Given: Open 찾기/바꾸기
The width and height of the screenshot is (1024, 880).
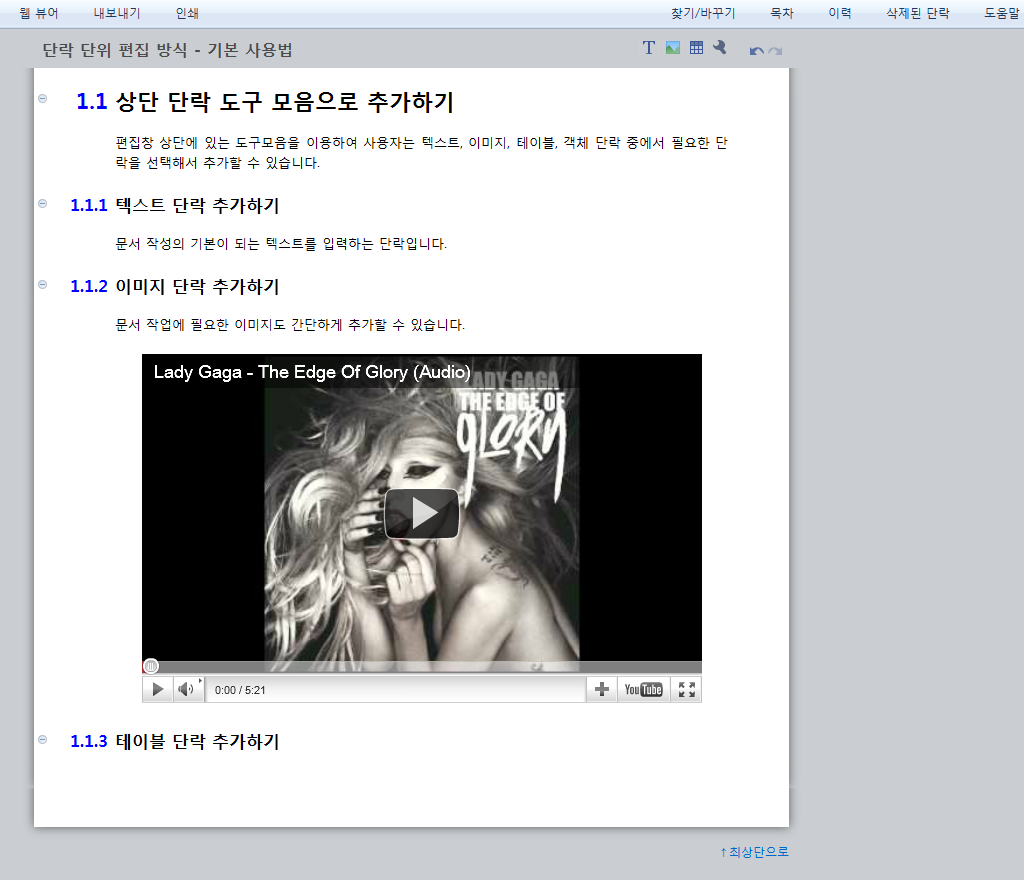Looking at the screenshot, I should [x=703, y=13].
